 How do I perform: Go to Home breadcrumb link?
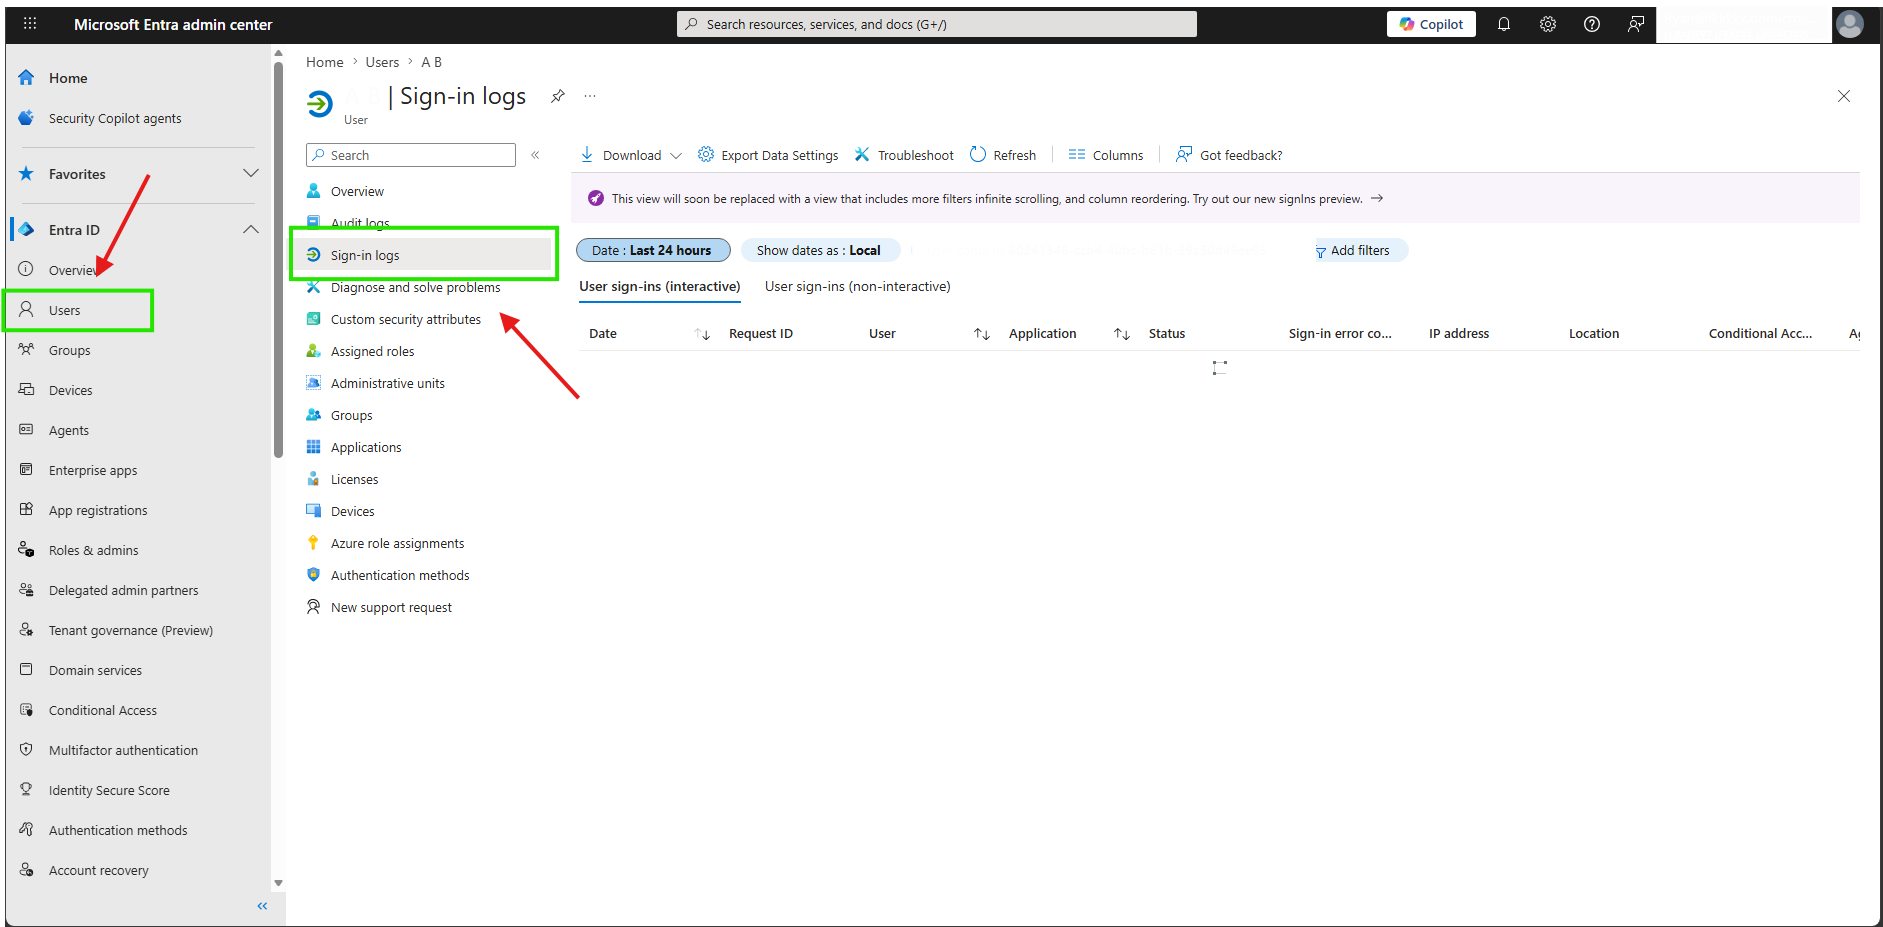tap(325, 62)
